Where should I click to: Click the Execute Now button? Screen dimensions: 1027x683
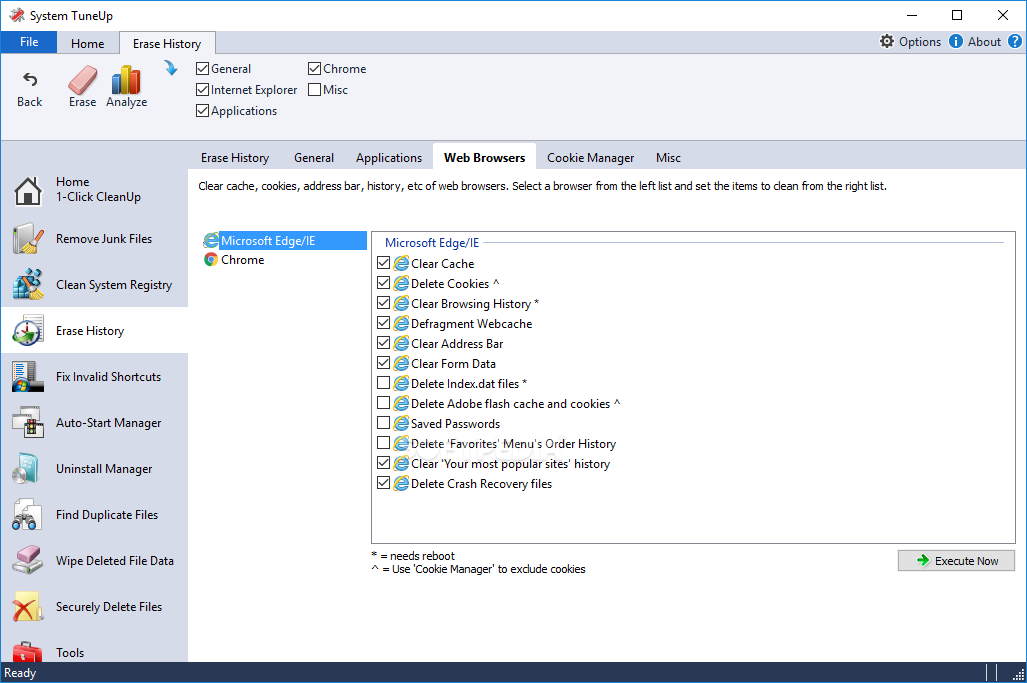click(x=956, y=561)
